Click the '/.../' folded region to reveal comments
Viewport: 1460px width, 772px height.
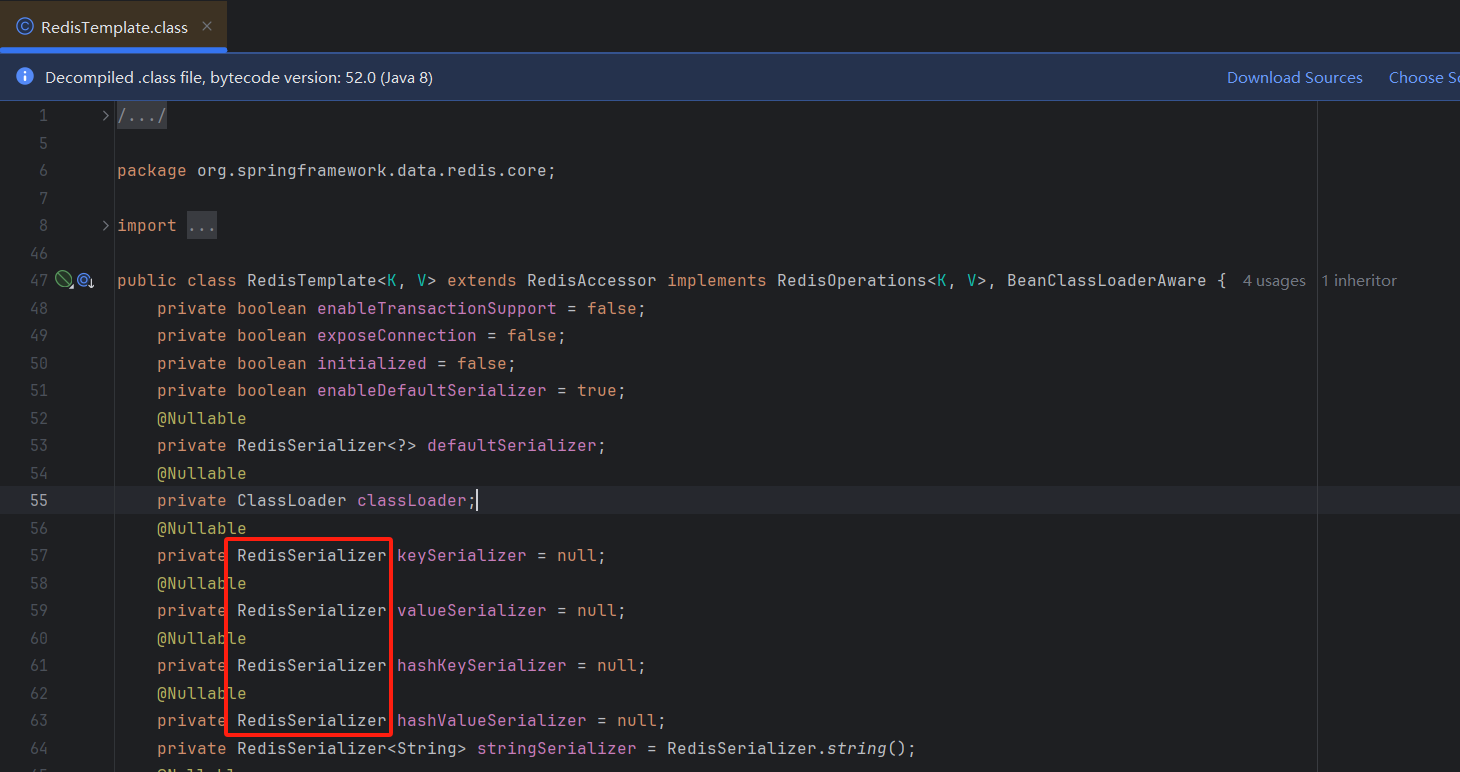(141, 114)
